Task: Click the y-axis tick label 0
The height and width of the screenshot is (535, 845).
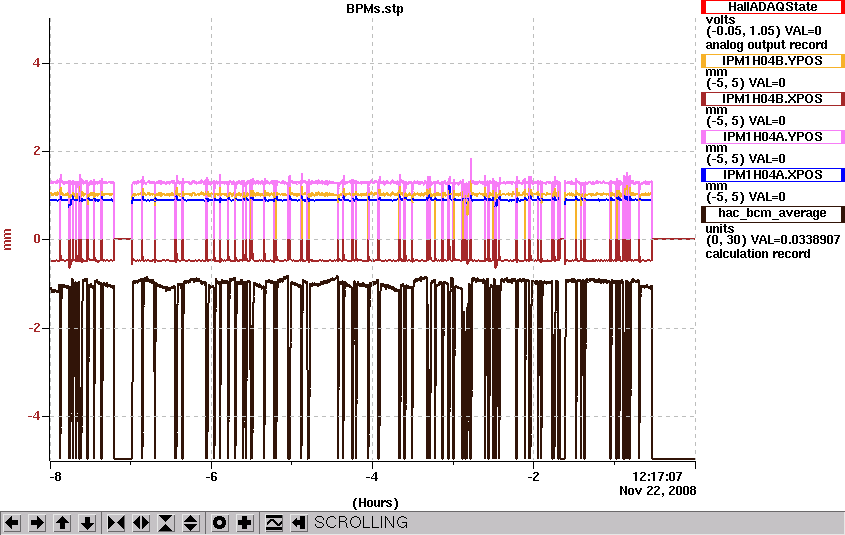Action: tap(37, 239)
